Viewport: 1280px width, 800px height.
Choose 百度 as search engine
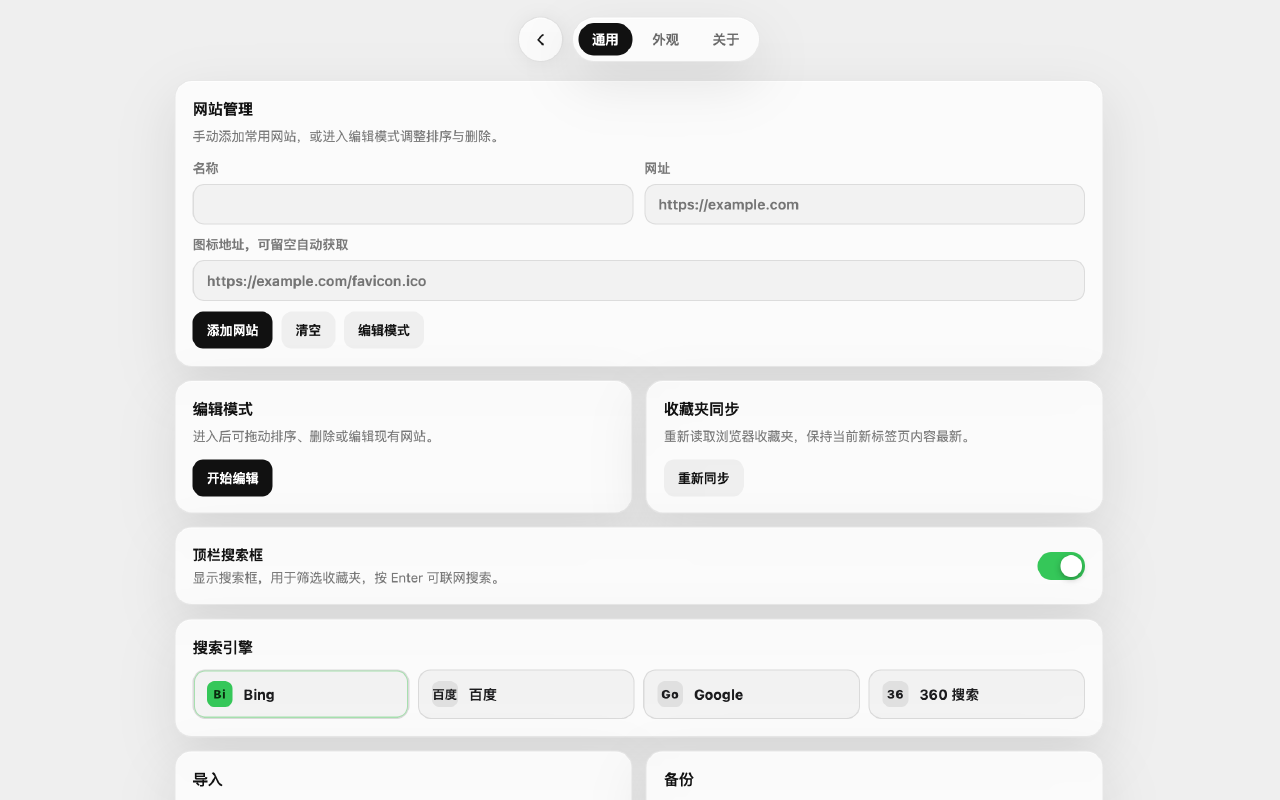point(526,694)
